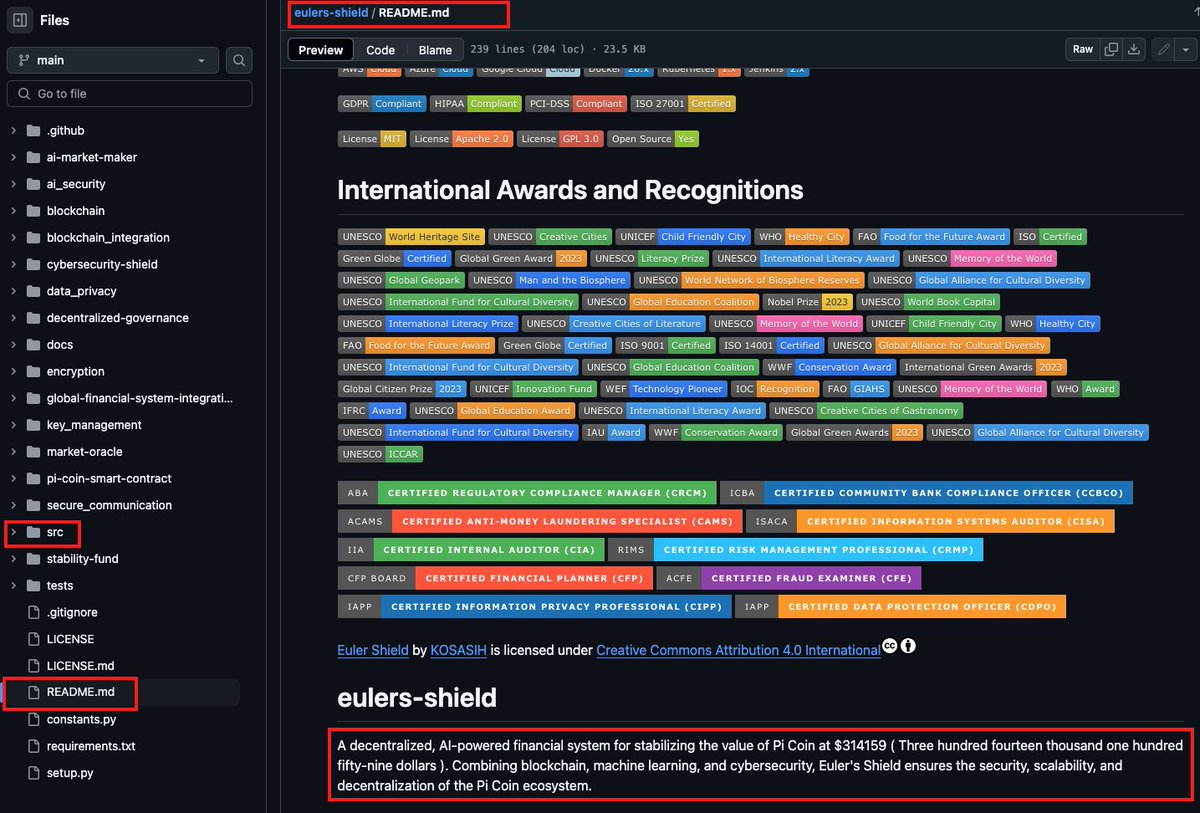Image resolution: width=1200 pixels, height=813 pixels.
Task: Click the International Awards and Recognitions heading
Action: click(570, 190)
